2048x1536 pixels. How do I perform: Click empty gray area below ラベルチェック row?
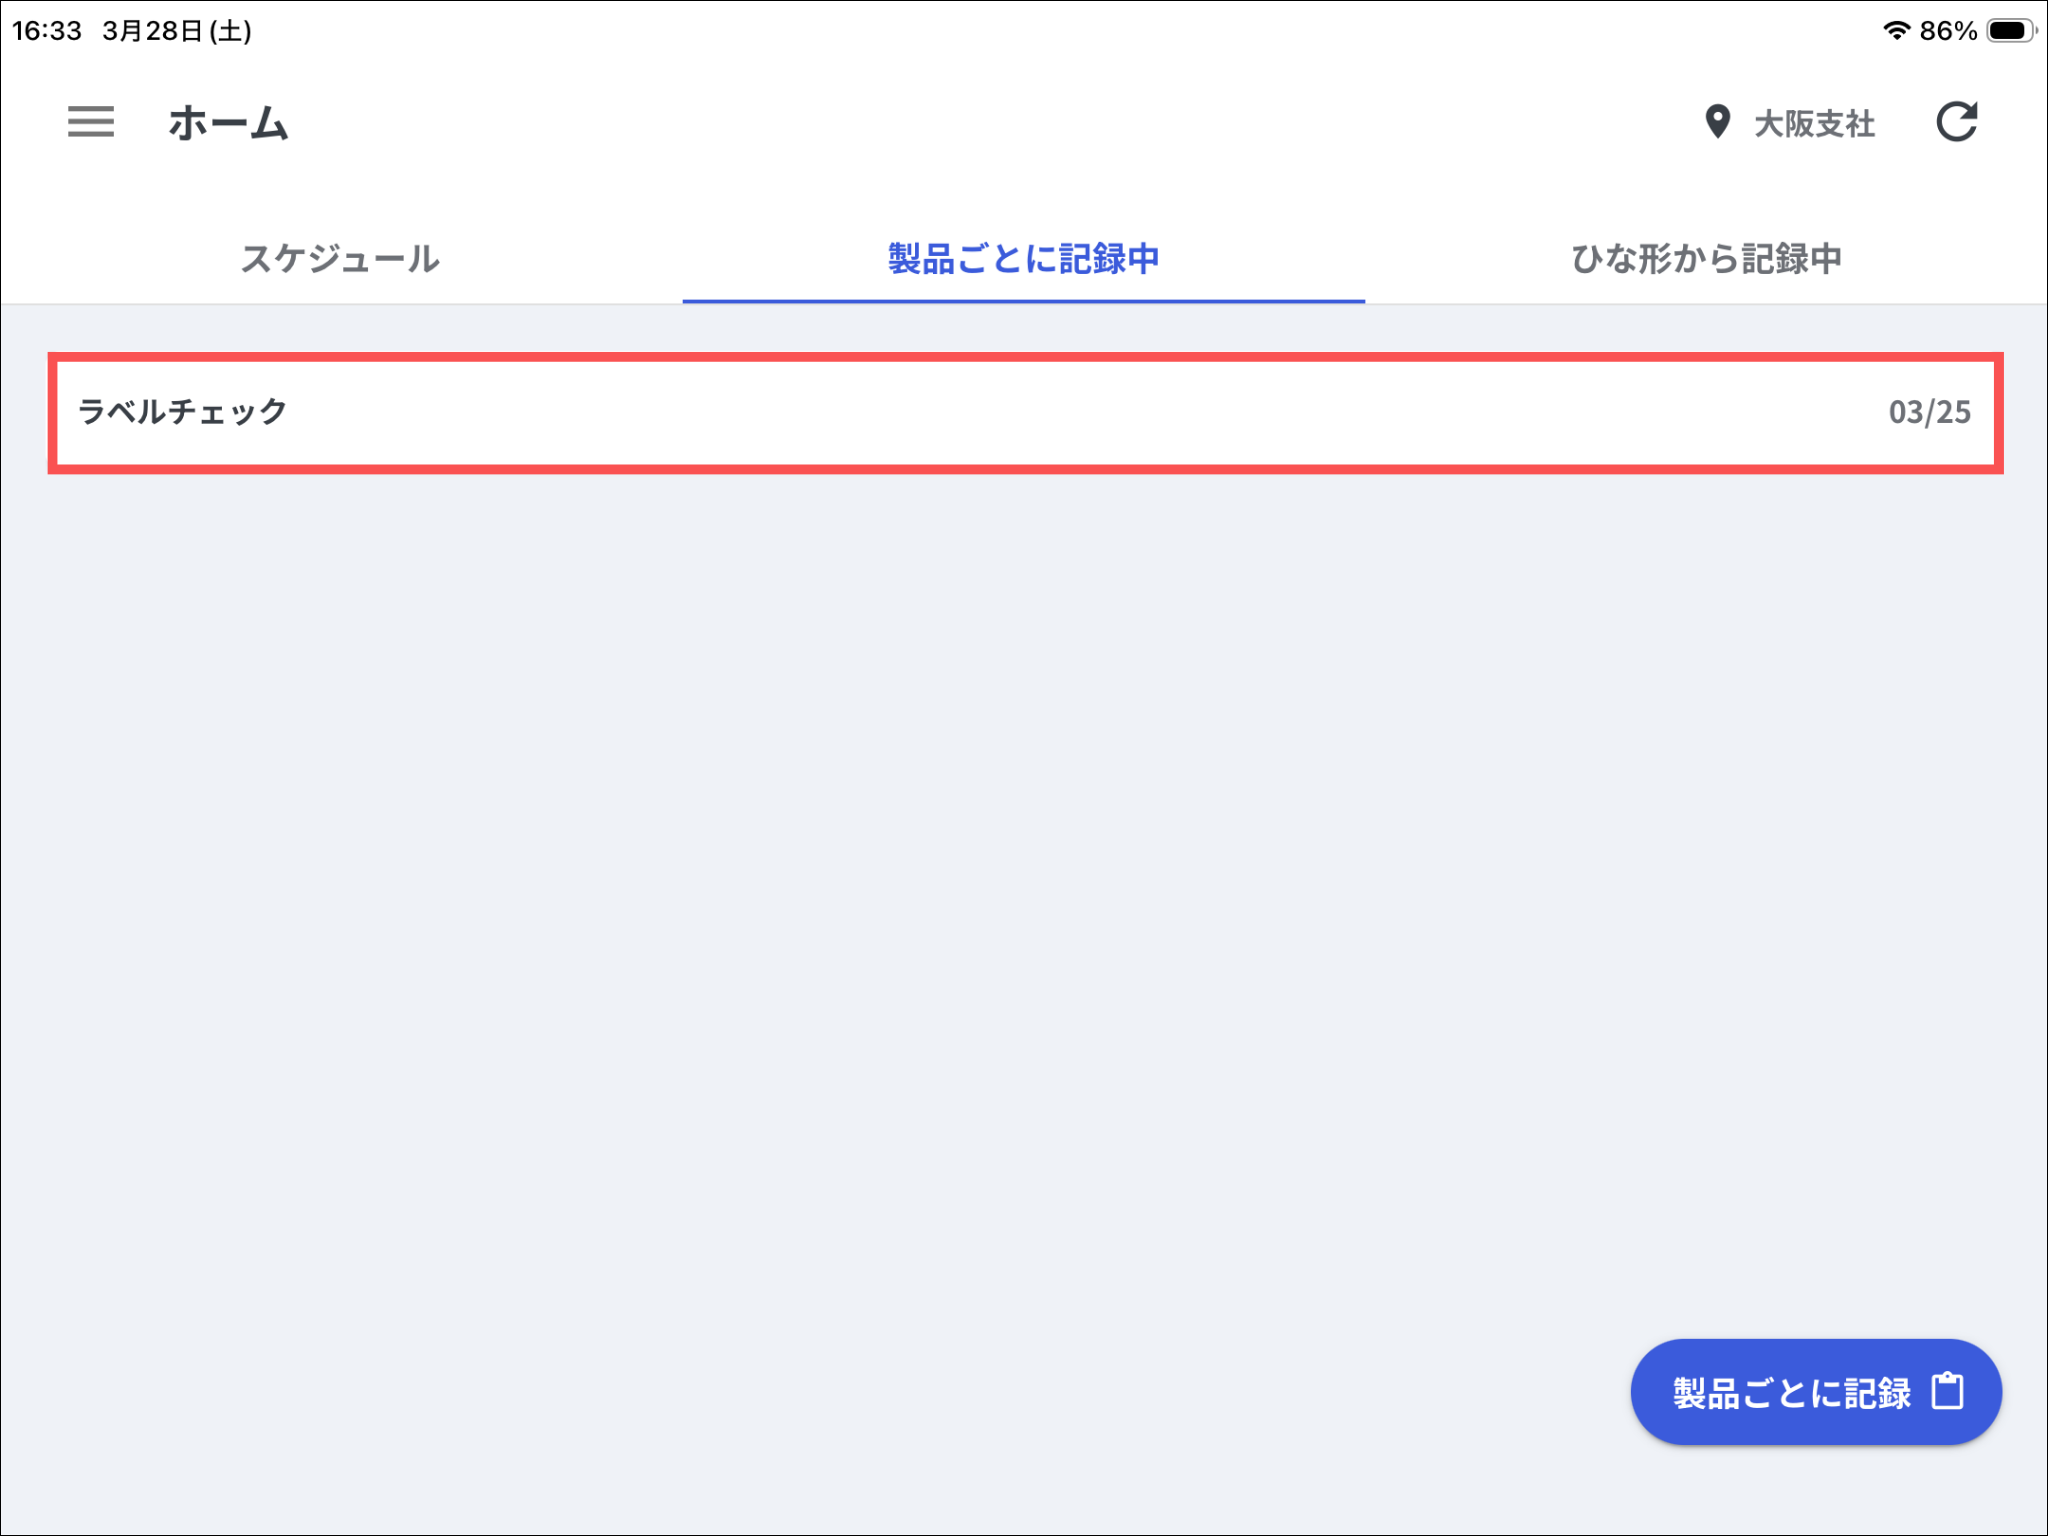(x=1000, y=850)
